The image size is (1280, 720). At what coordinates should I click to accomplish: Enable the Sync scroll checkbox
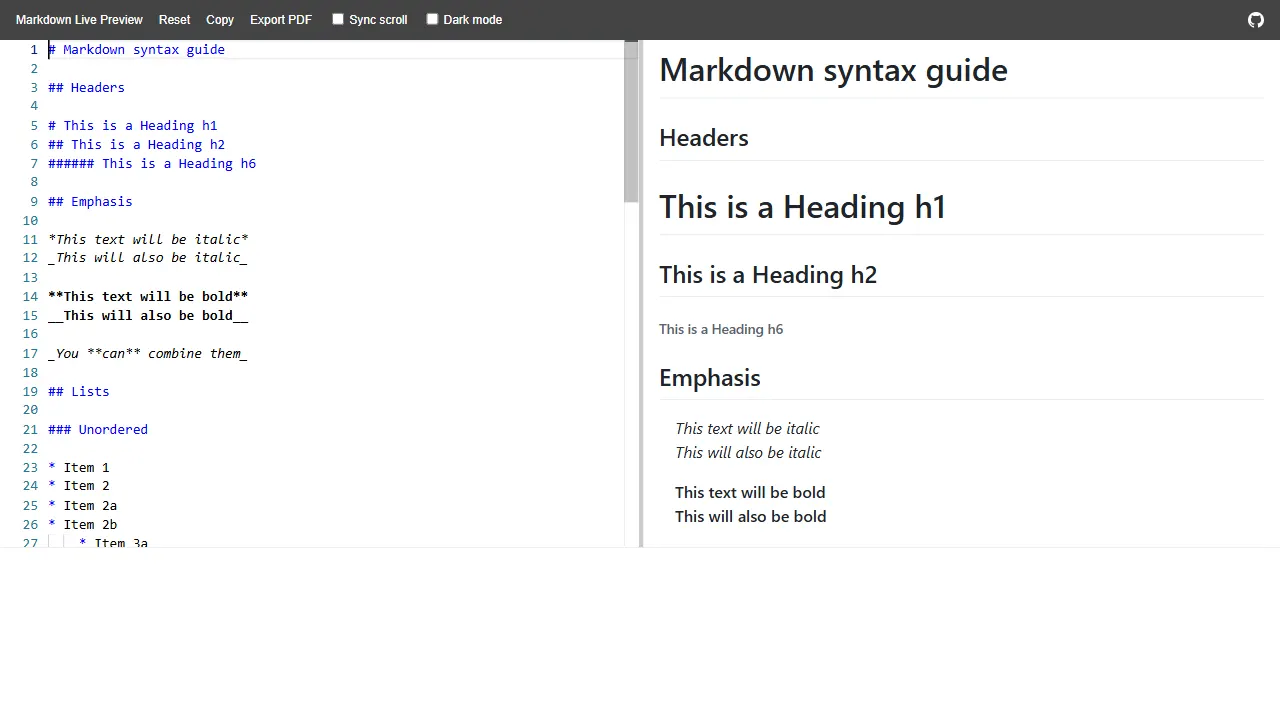pos(338,19)
